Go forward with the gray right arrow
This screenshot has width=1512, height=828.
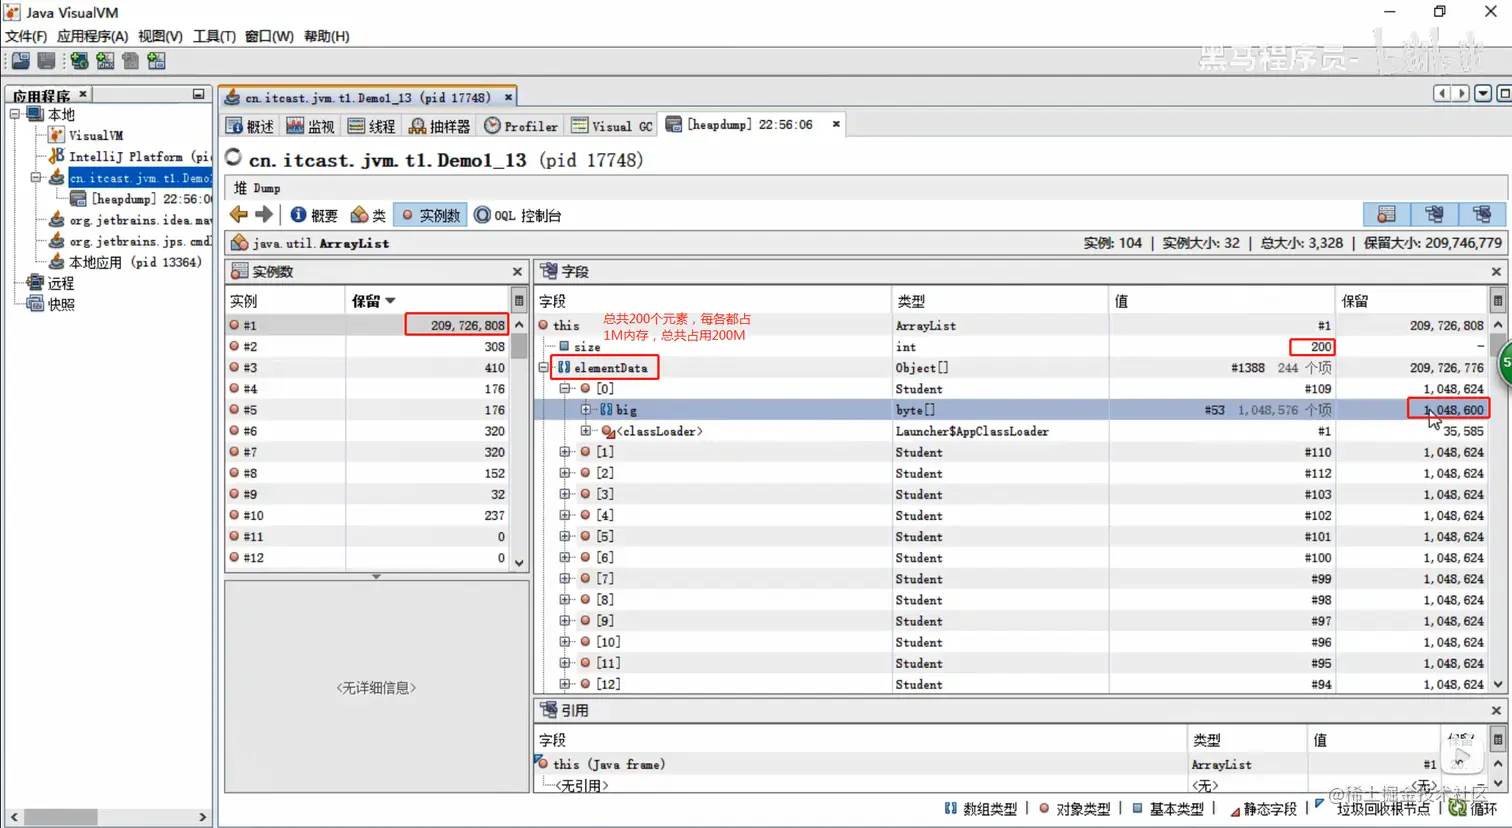click(264, 215)
